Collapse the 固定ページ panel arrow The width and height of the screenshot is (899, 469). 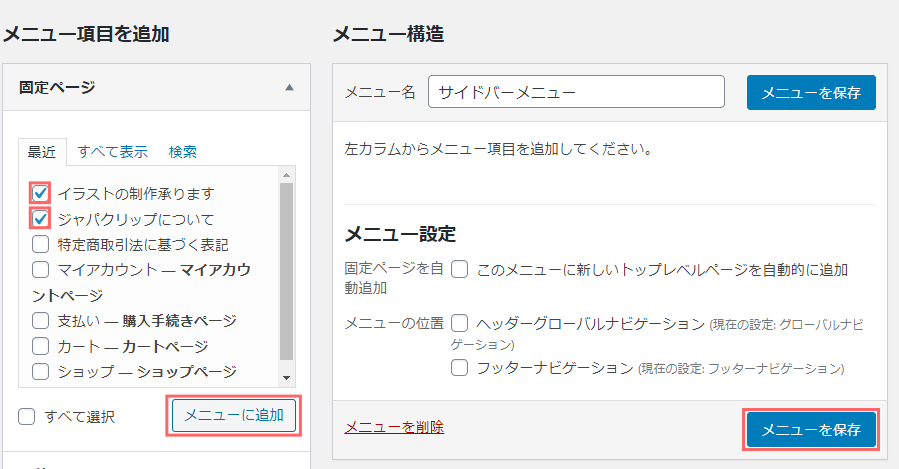coord(289,87)
